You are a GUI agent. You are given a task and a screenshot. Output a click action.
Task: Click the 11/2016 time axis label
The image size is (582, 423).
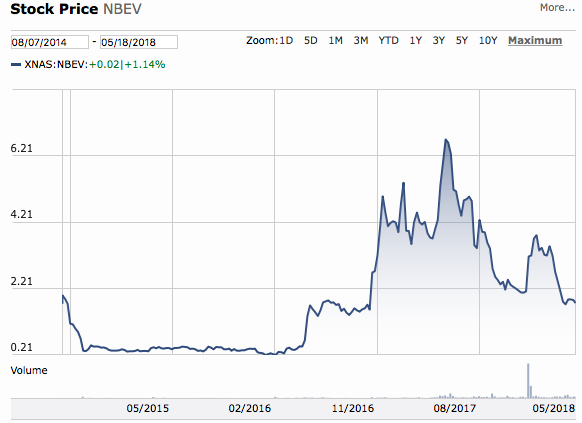353,409
